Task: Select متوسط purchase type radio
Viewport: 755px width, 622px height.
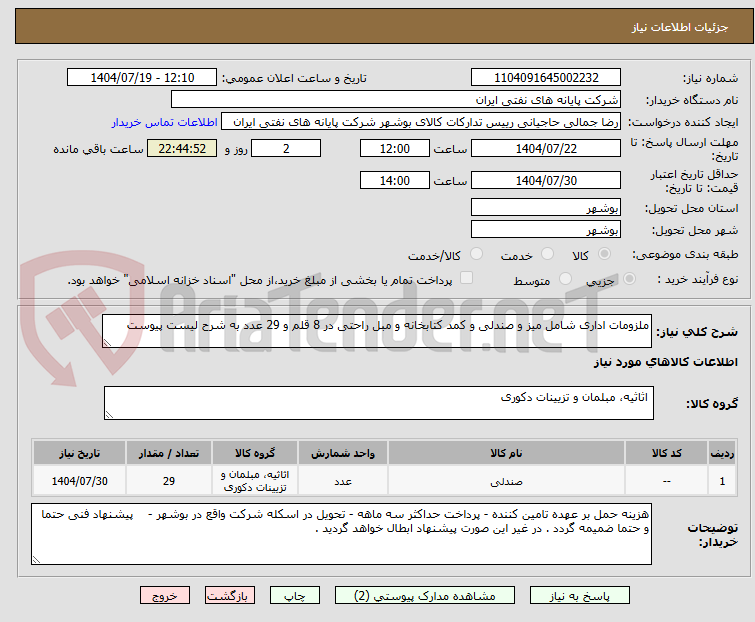Action: click(x=567, y=280)
